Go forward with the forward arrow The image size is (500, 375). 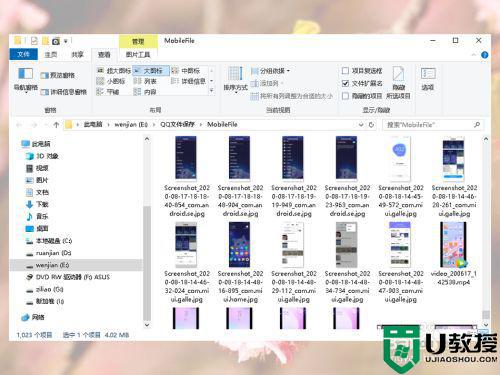coord(34,125)
